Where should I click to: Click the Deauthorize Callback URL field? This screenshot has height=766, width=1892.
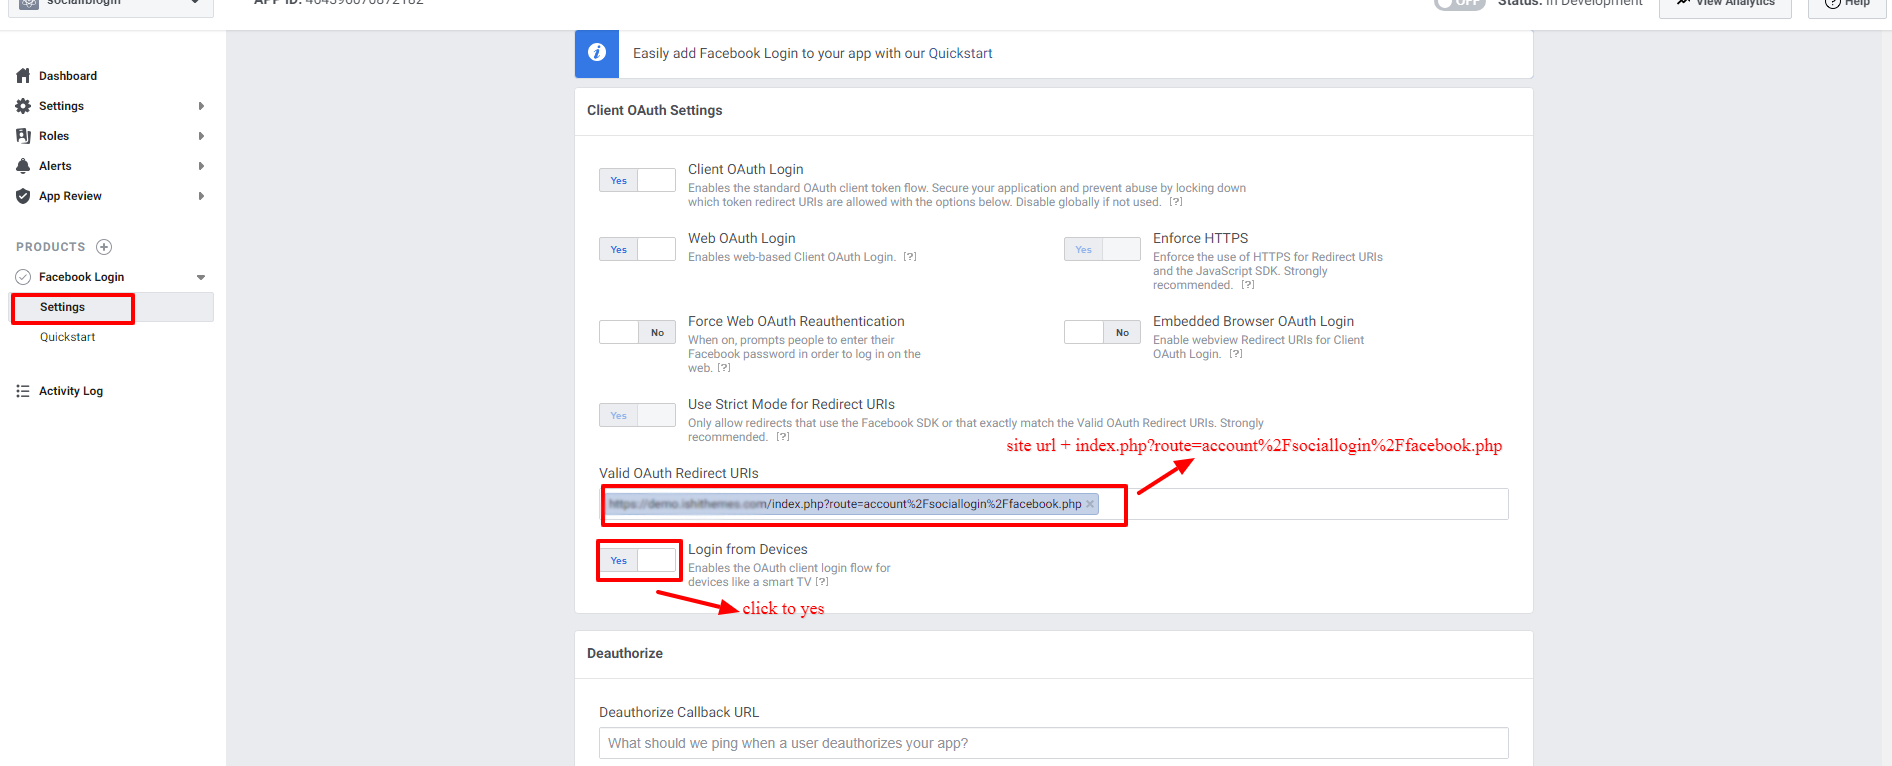[1053, 743]
